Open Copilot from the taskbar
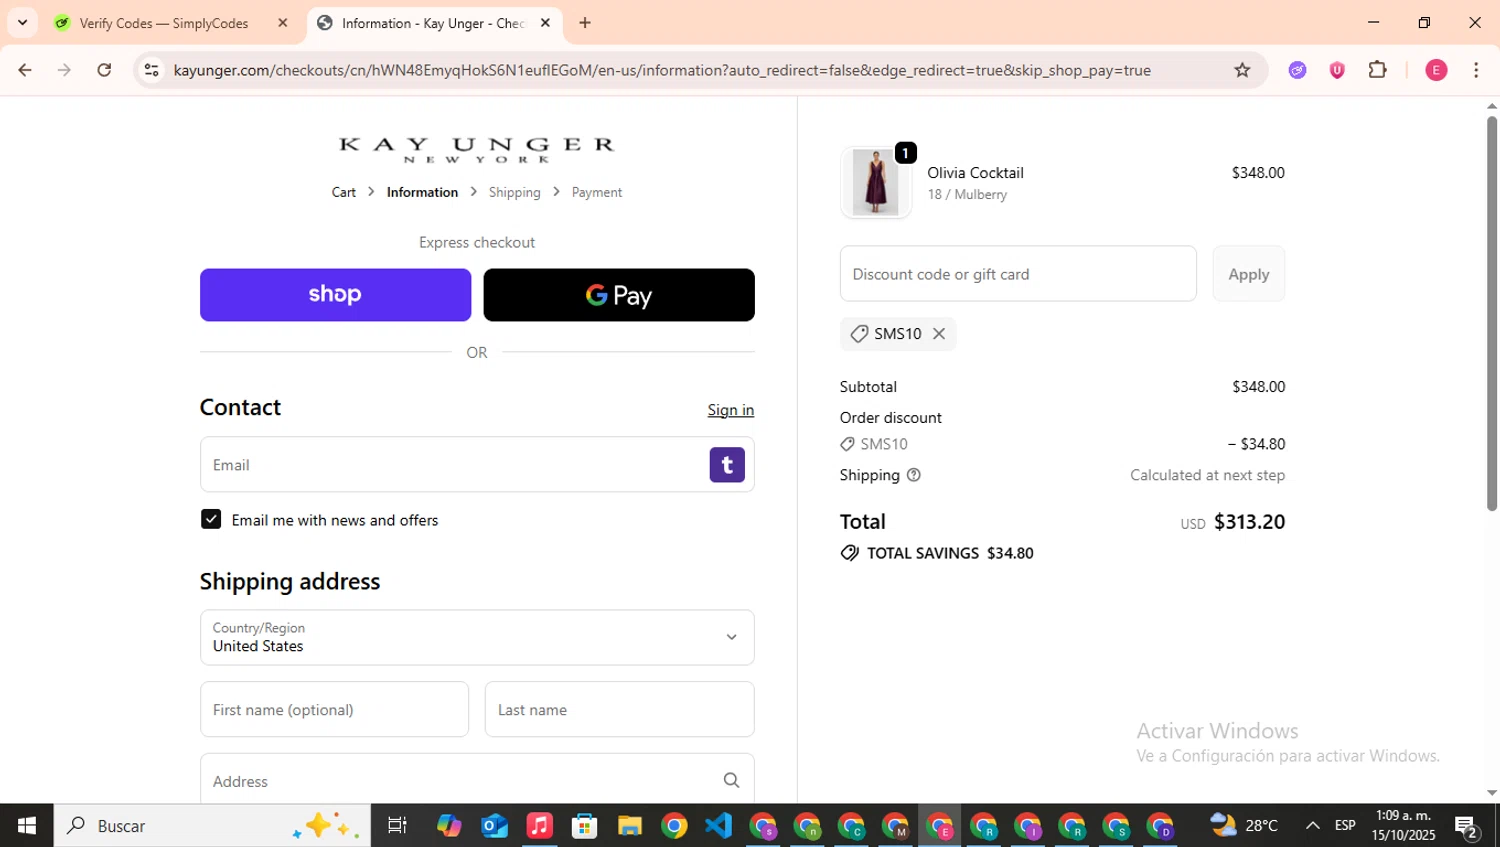The image size is (1500, 847). point(449,826)
